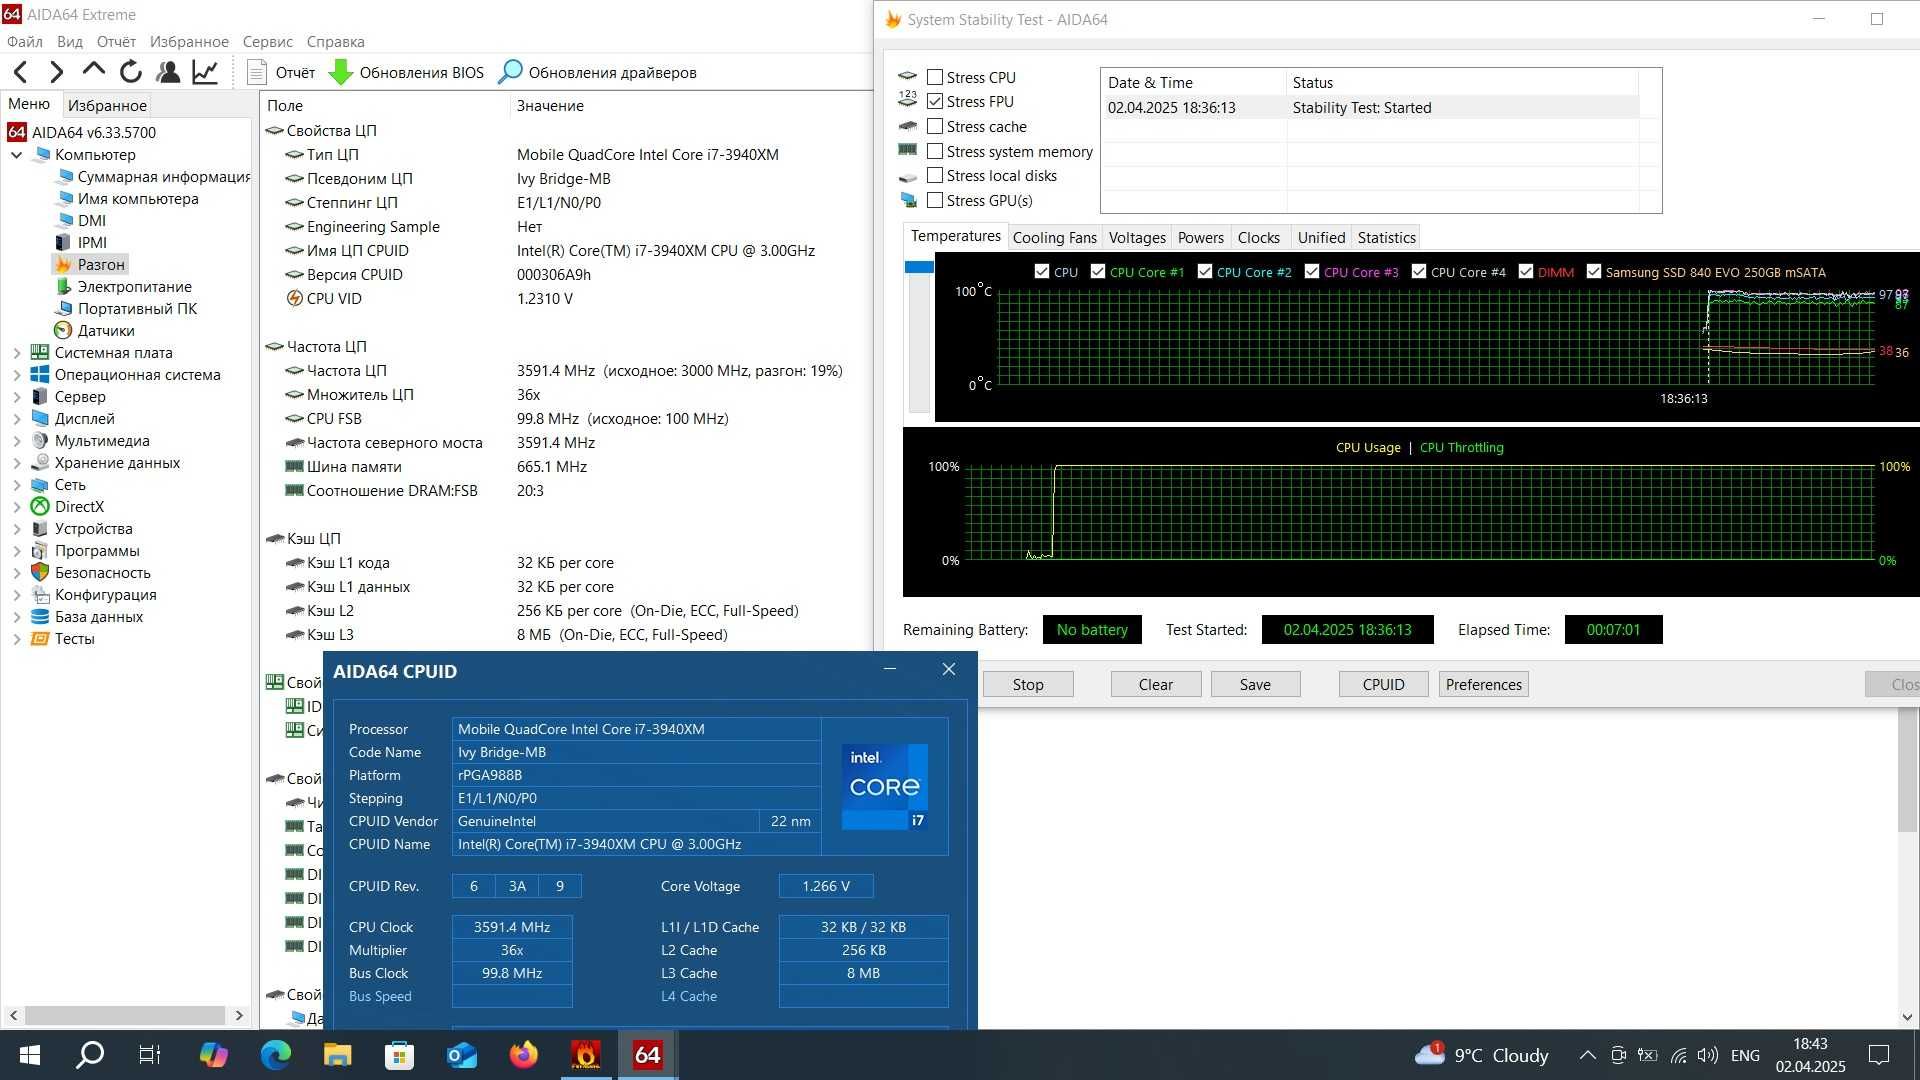
Task: Click the Stop button
Action: [1028, 684]
